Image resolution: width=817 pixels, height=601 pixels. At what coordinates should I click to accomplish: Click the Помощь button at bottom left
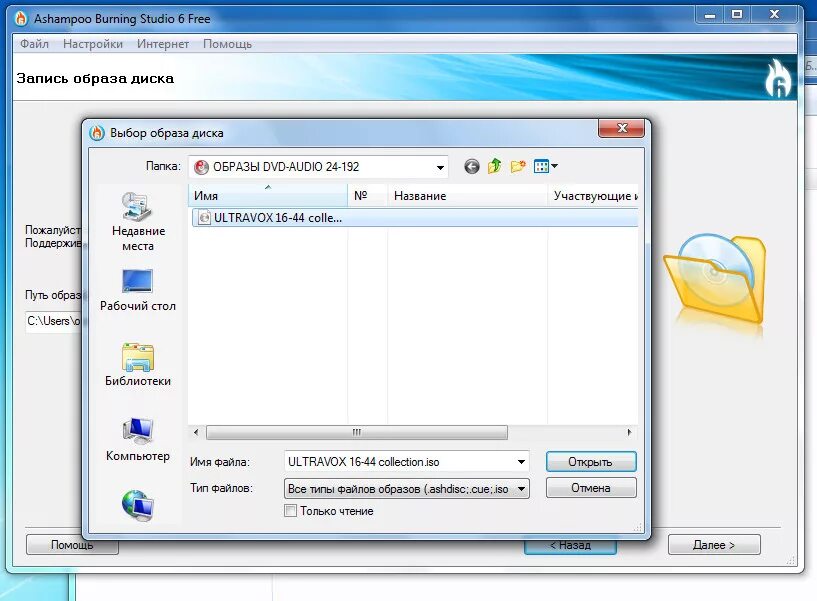72,545
